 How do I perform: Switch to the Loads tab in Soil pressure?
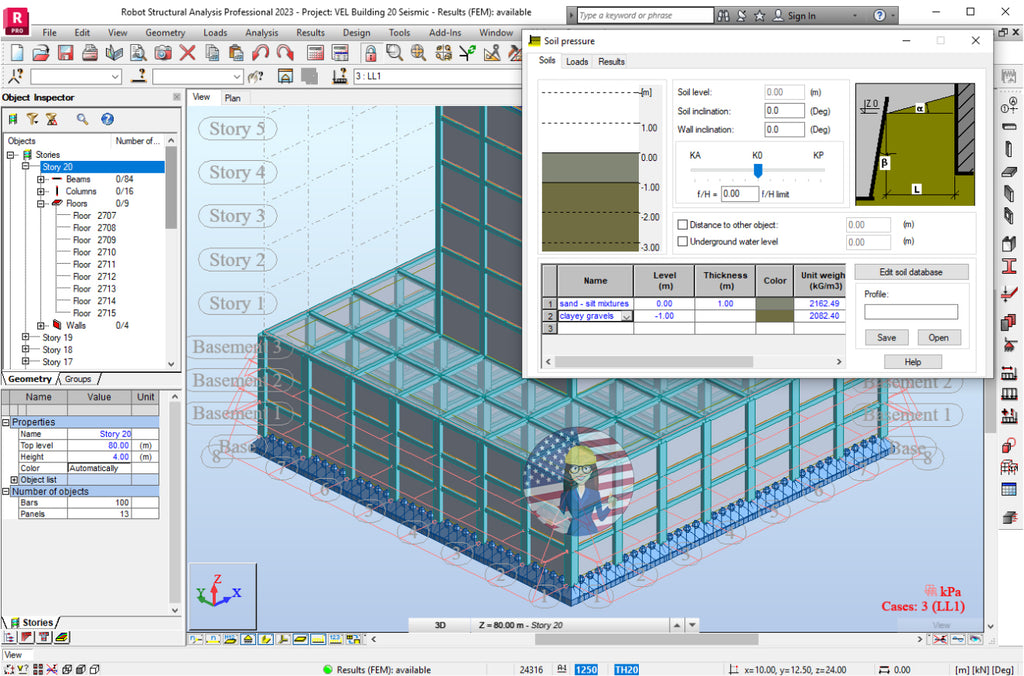pyautogui.click(x=576, y=61)
